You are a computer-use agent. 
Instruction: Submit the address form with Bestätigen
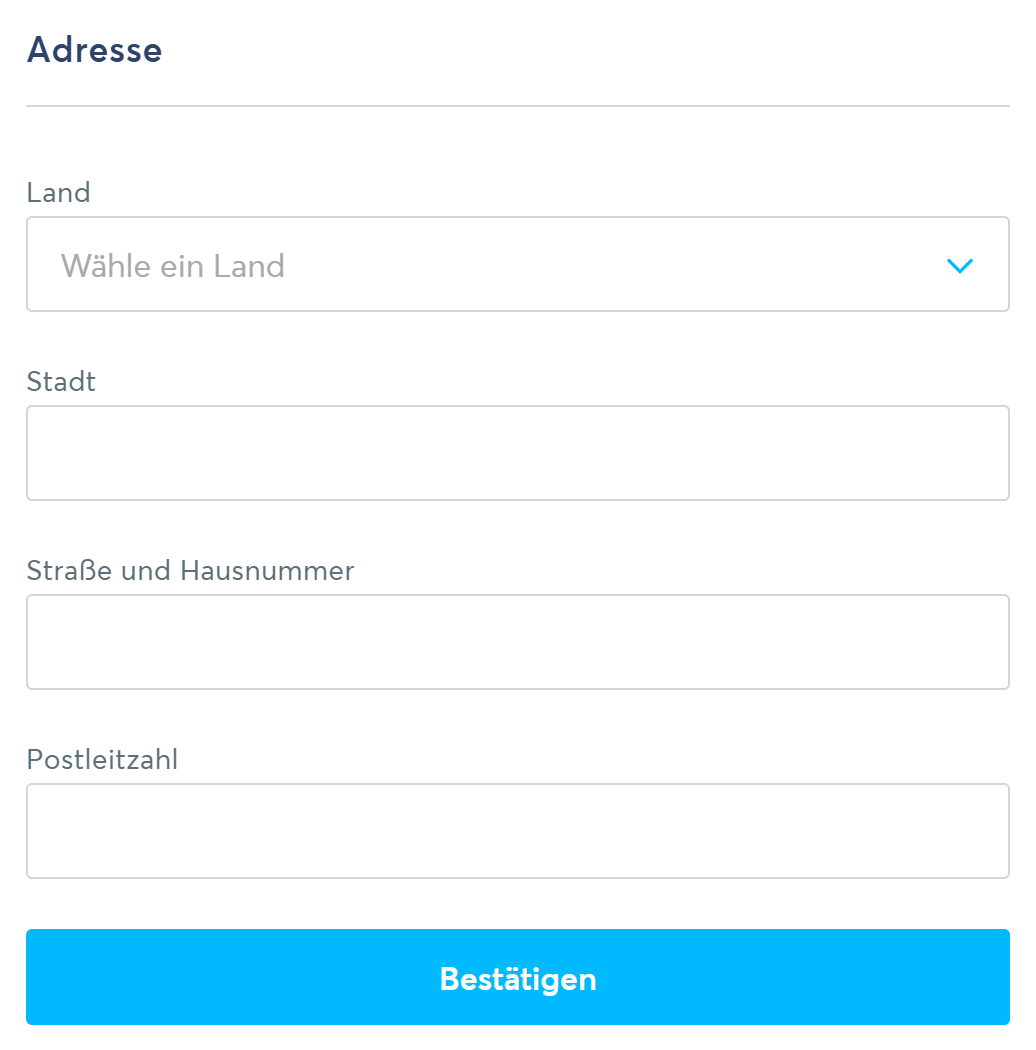(517, 978)
